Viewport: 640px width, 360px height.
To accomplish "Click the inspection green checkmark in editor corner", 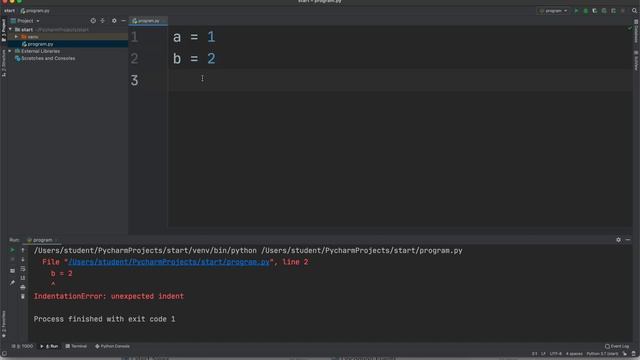I will click(x=629, y=28).
